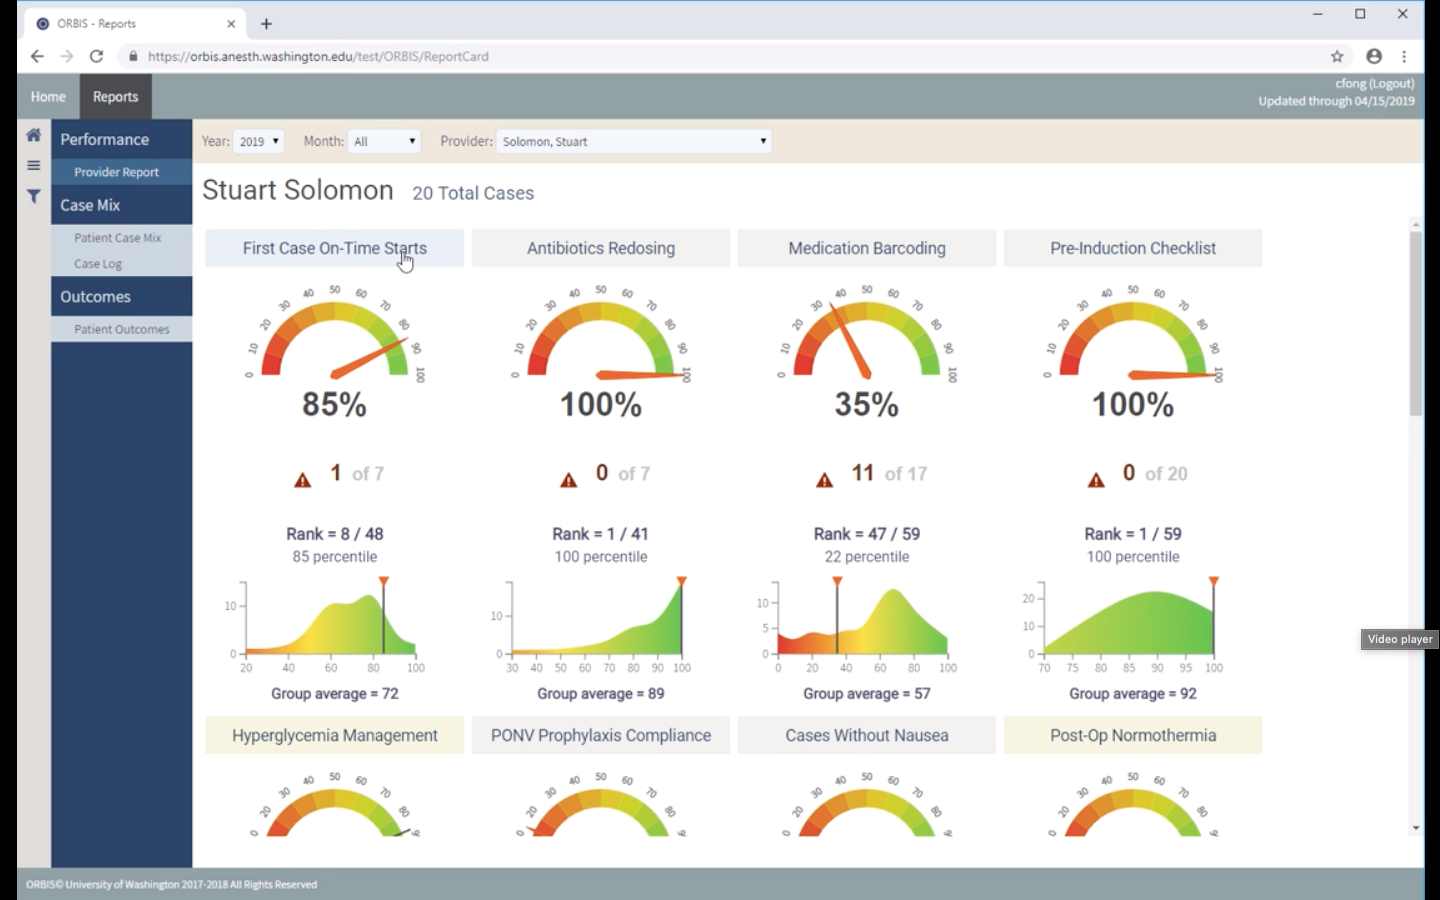Click scrollbar down arrow at bottom
1440x900 pixels.
point(1416,828)
